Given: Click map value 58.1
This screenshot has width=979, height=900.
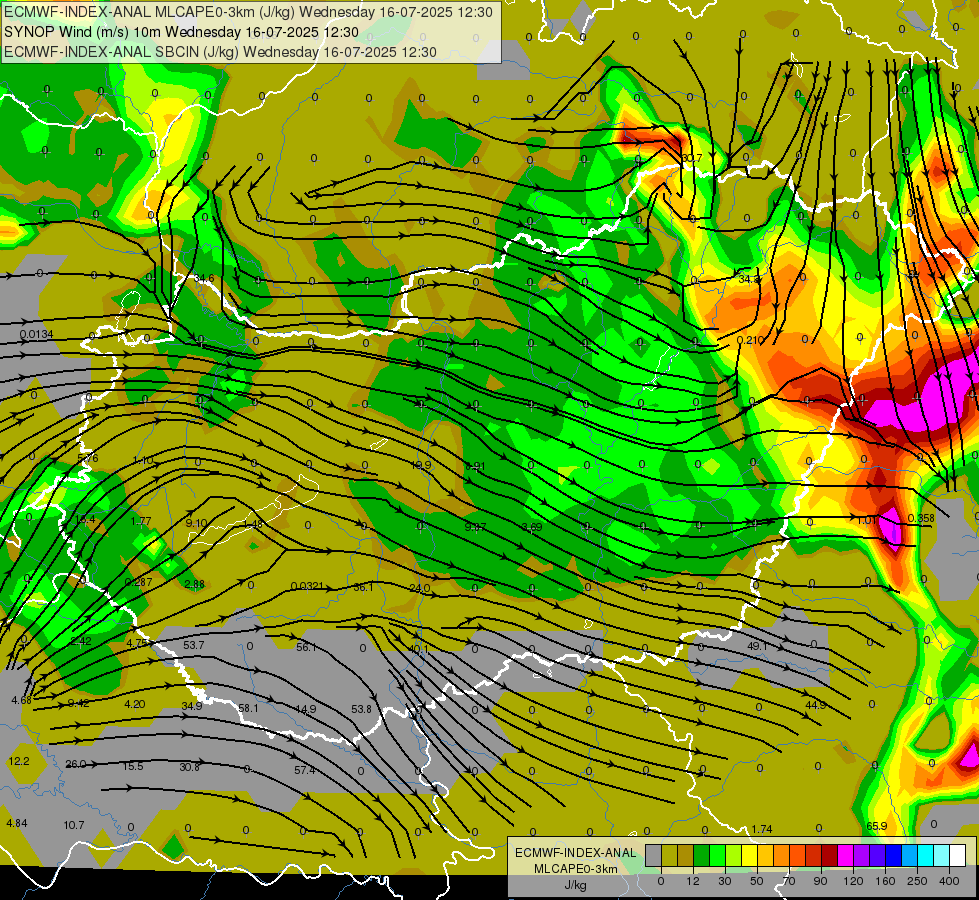Looking at the screenshot, I should (x=248, y=708).
